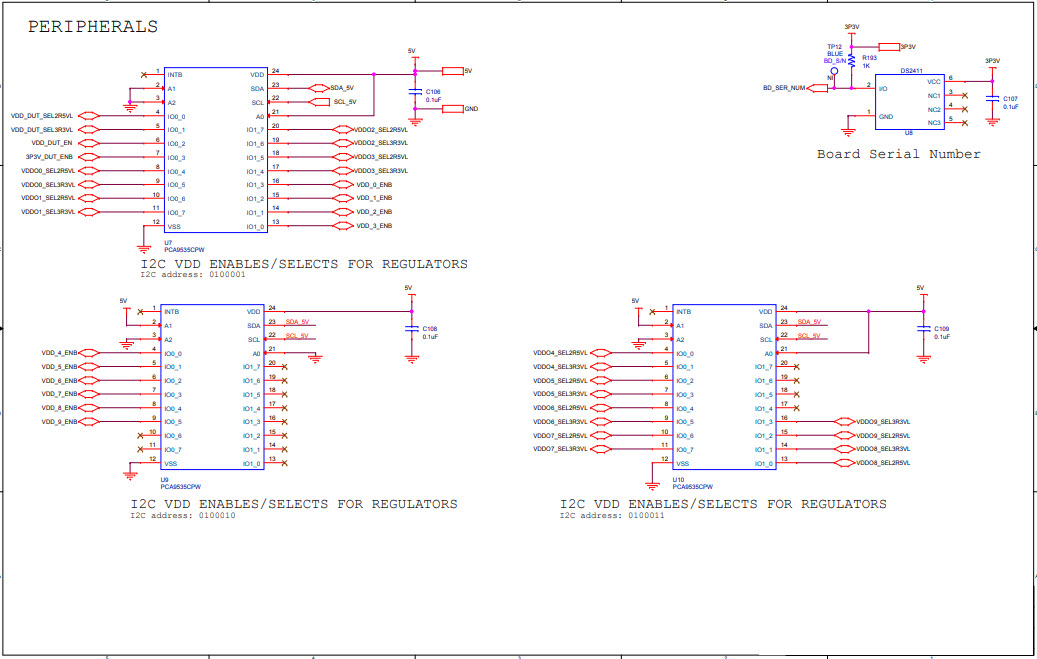This screenshot has height=659, width=1037.
Task: Select resistor R193 near the 3P3V rail
Action: coord(852,61)
